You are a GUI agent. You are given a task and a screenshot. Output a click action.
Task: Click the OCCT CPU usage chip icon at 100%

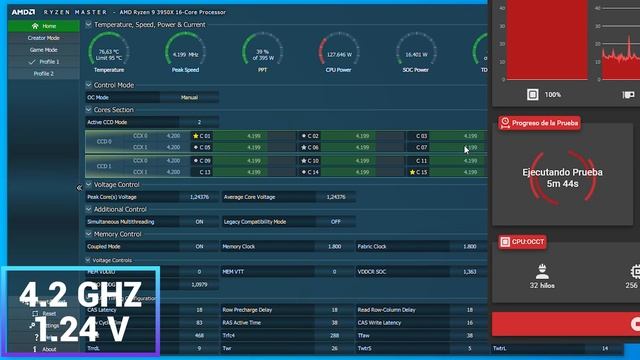pyautogui.click(x=533, y=95)
